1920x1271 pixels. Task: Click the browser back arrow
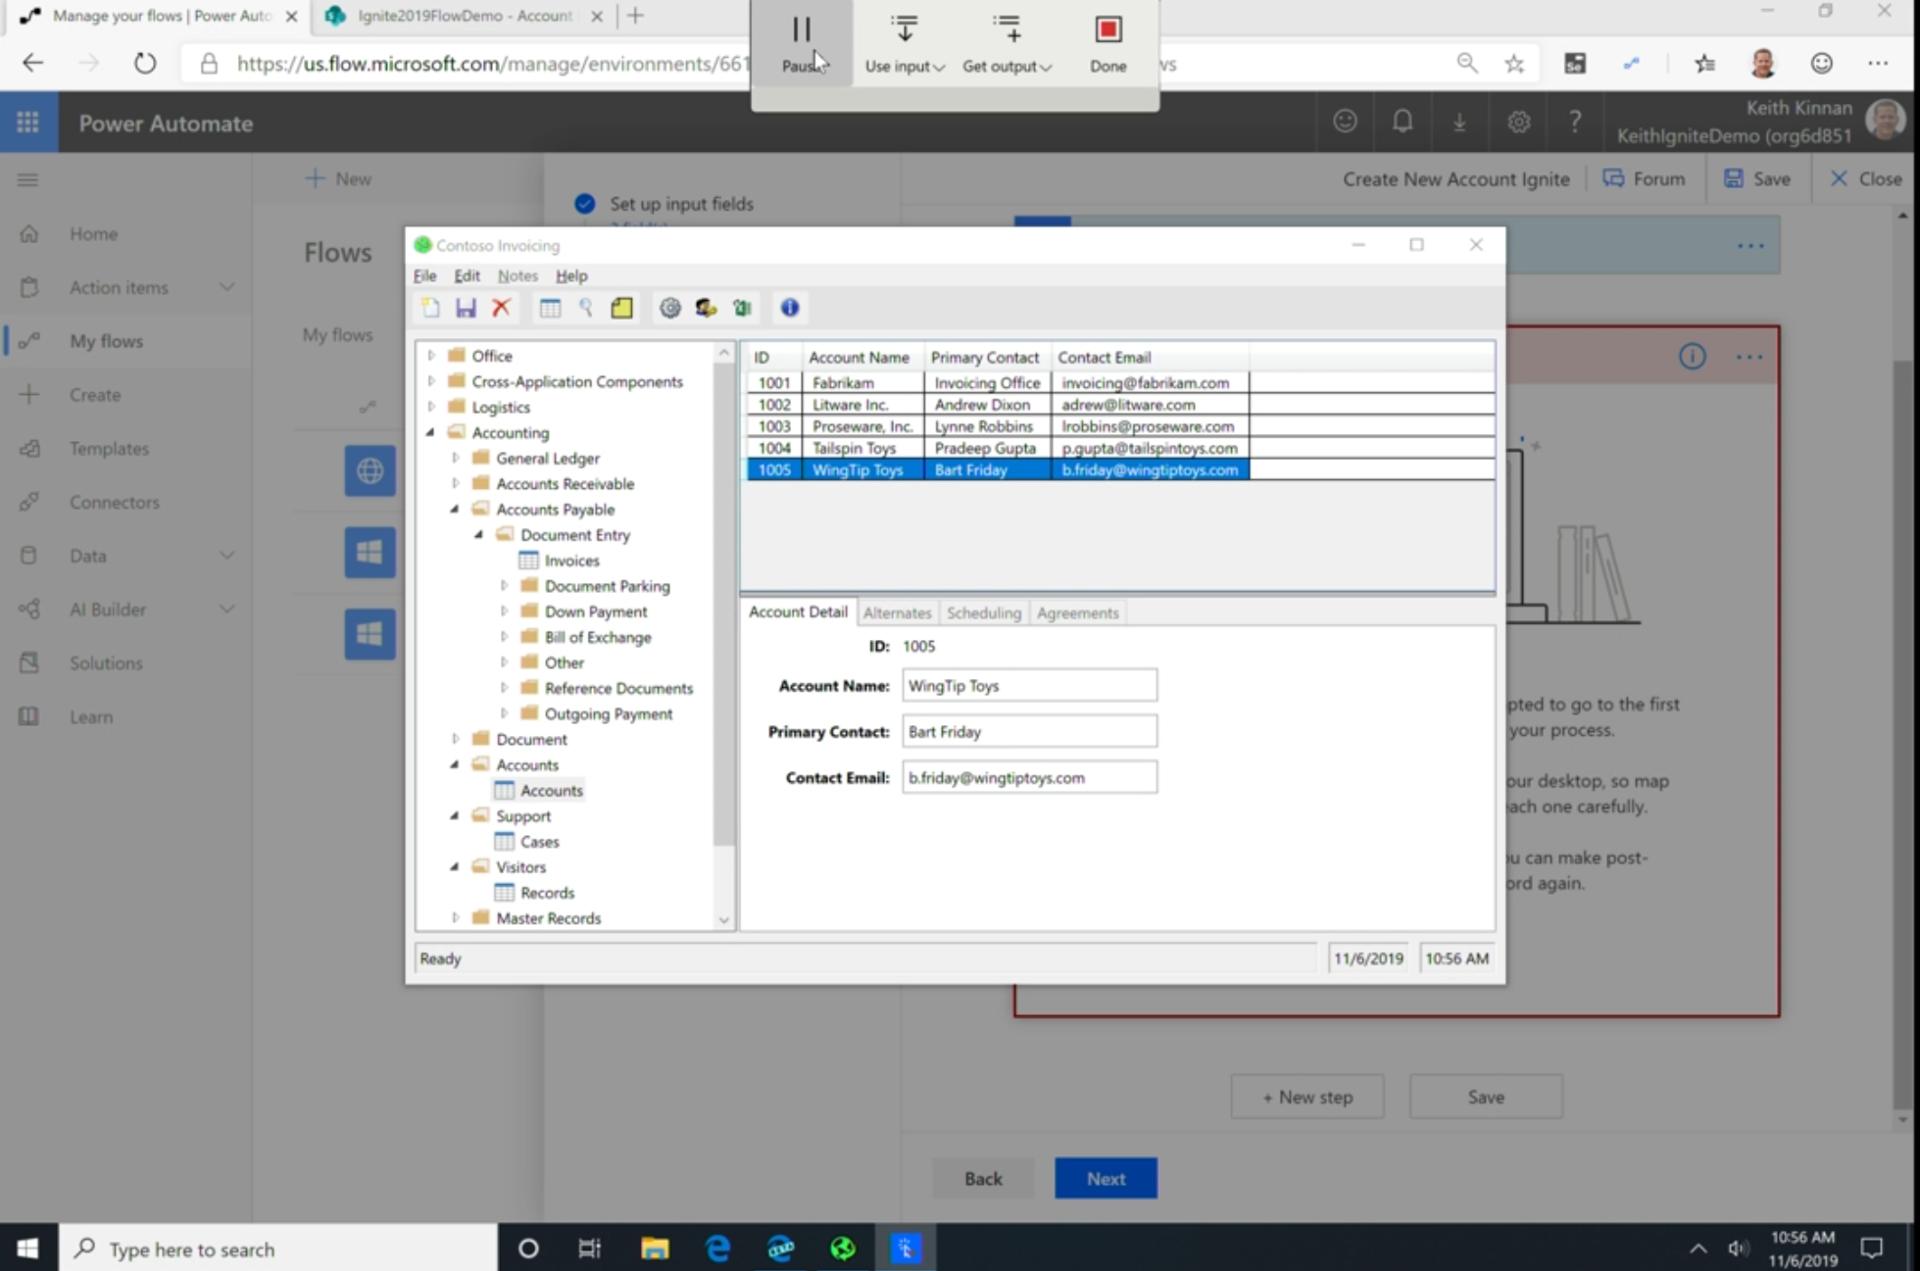click(x=33, y=63)
